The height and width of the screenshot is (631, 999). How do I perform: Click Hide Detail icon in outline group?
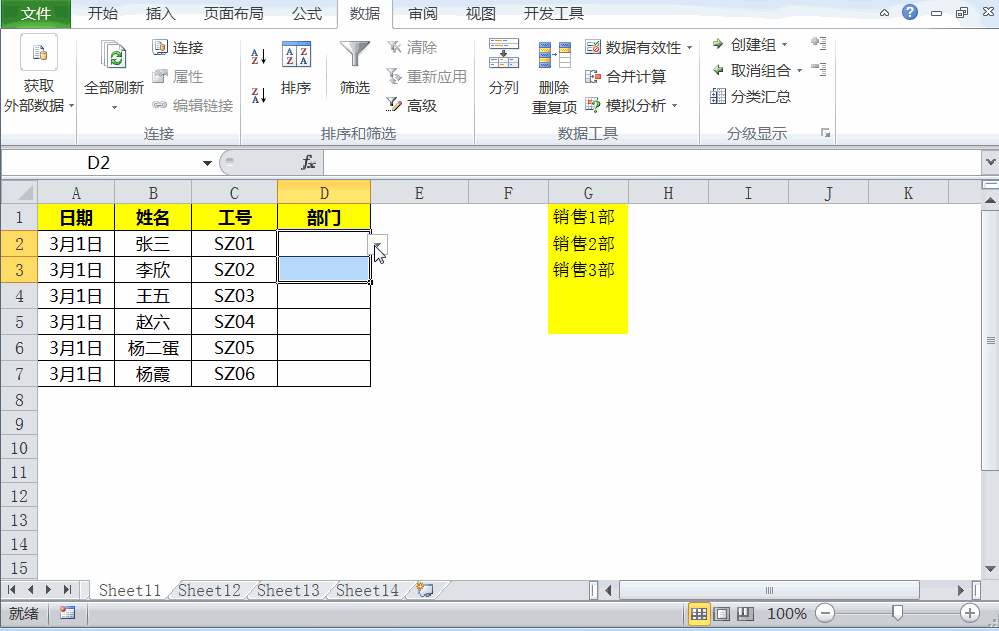(x=819, y=69)
